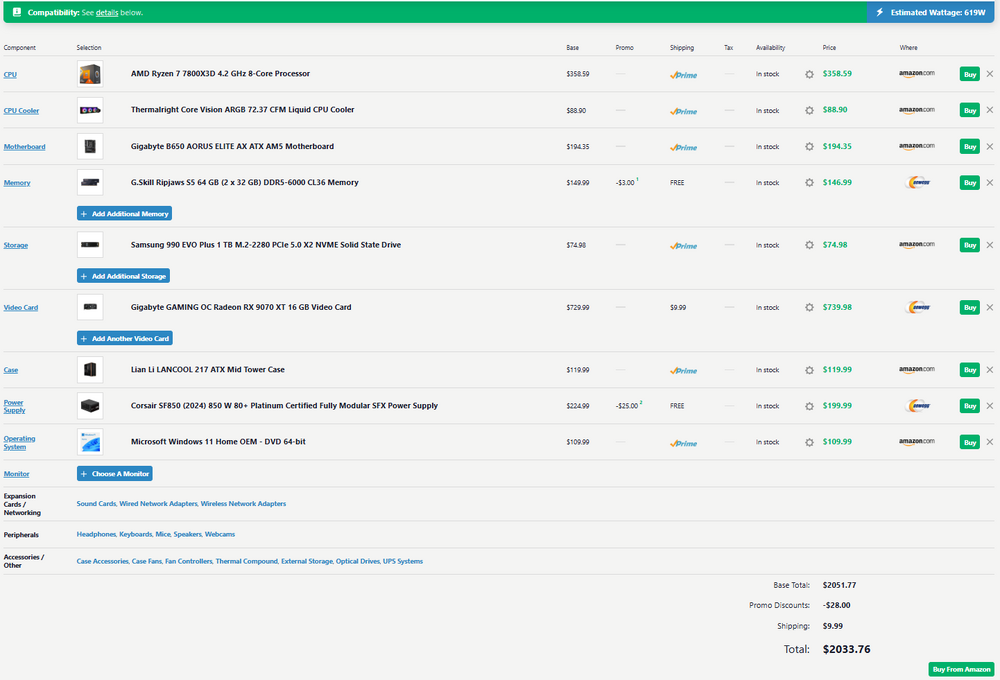1000x680 pixels.
Task: Click the Buy From Amazon button
Action: (x=961, y=669)
